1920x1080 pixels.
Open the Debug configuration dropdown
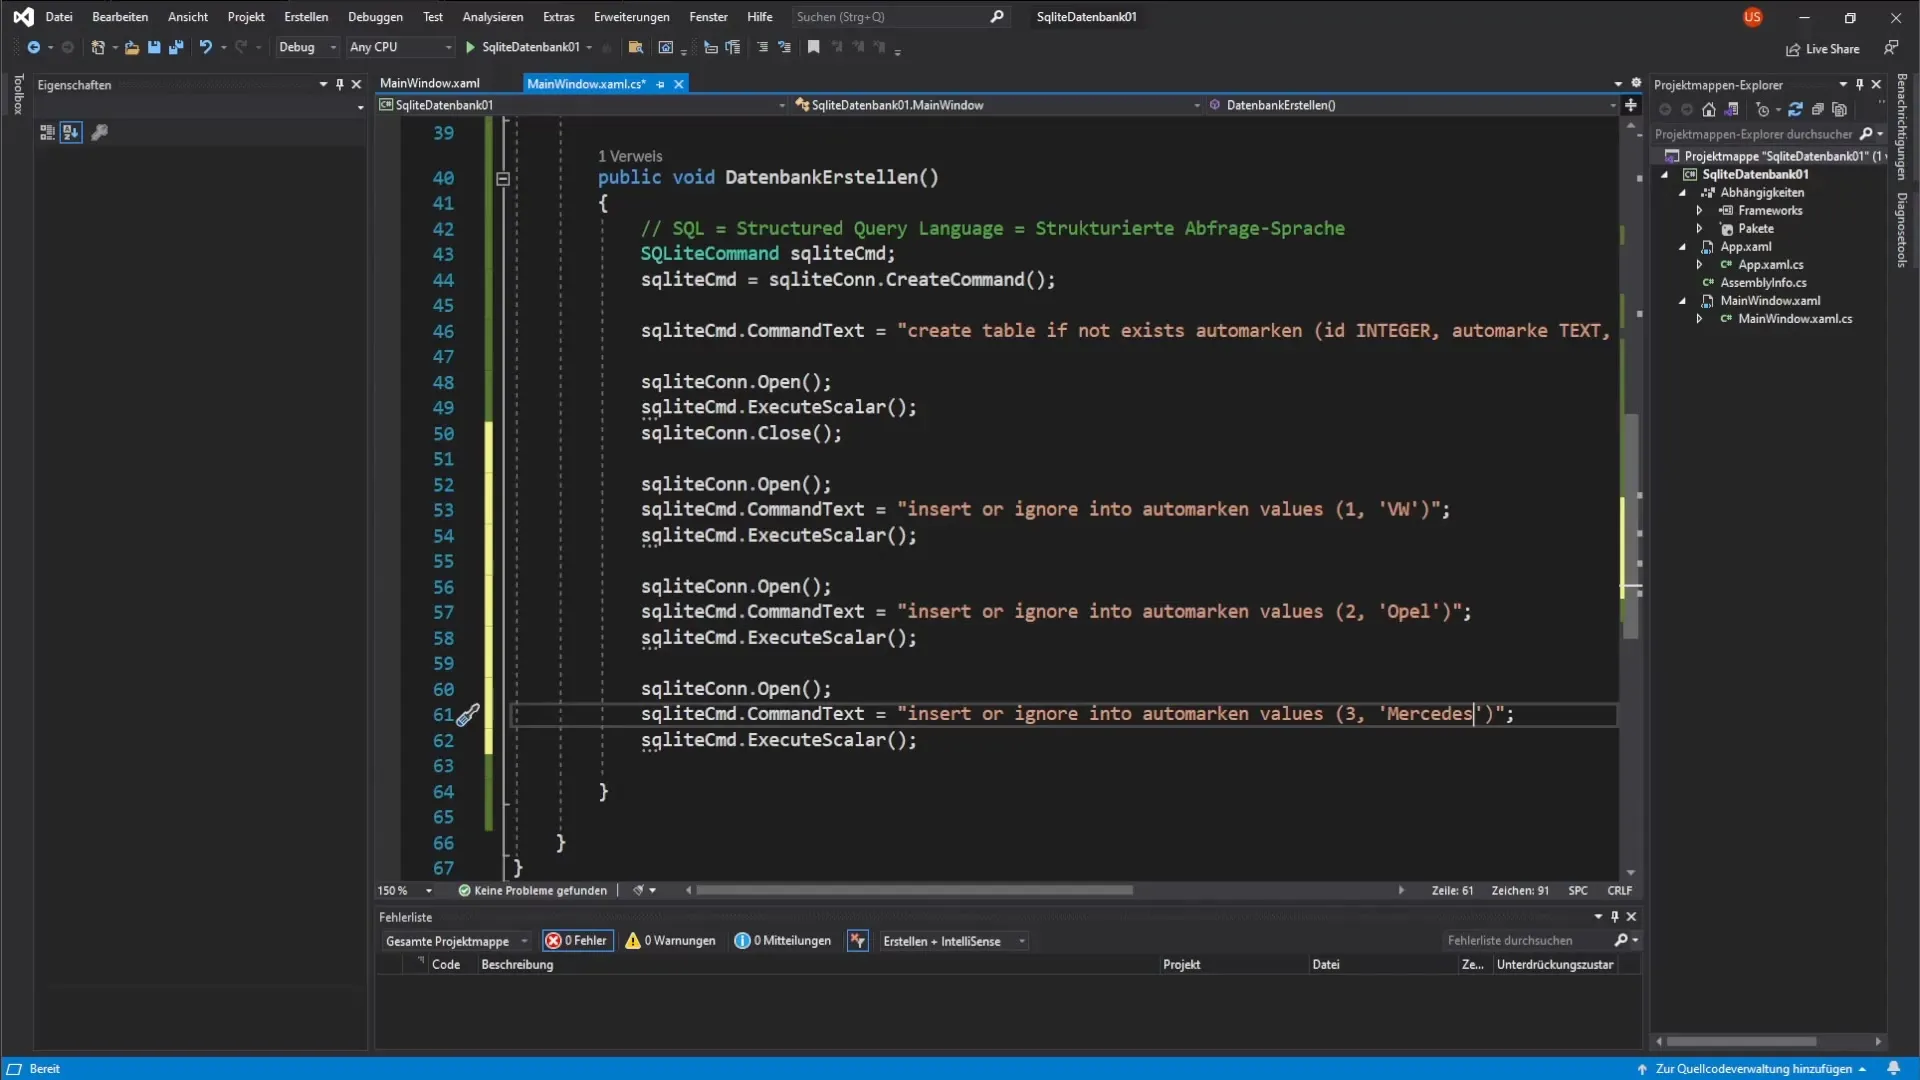[306, 47]
